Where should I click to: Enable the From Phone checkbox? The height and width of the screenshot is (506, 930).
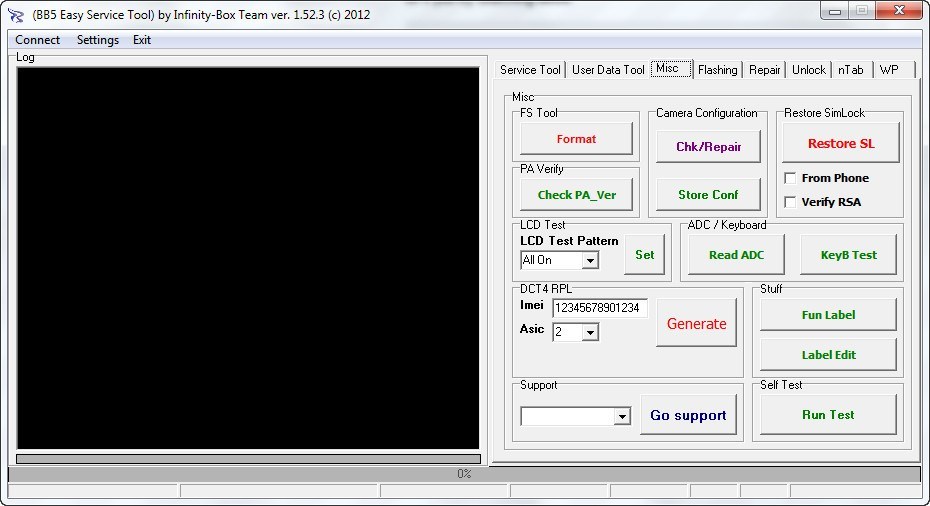tap(790, 178)
